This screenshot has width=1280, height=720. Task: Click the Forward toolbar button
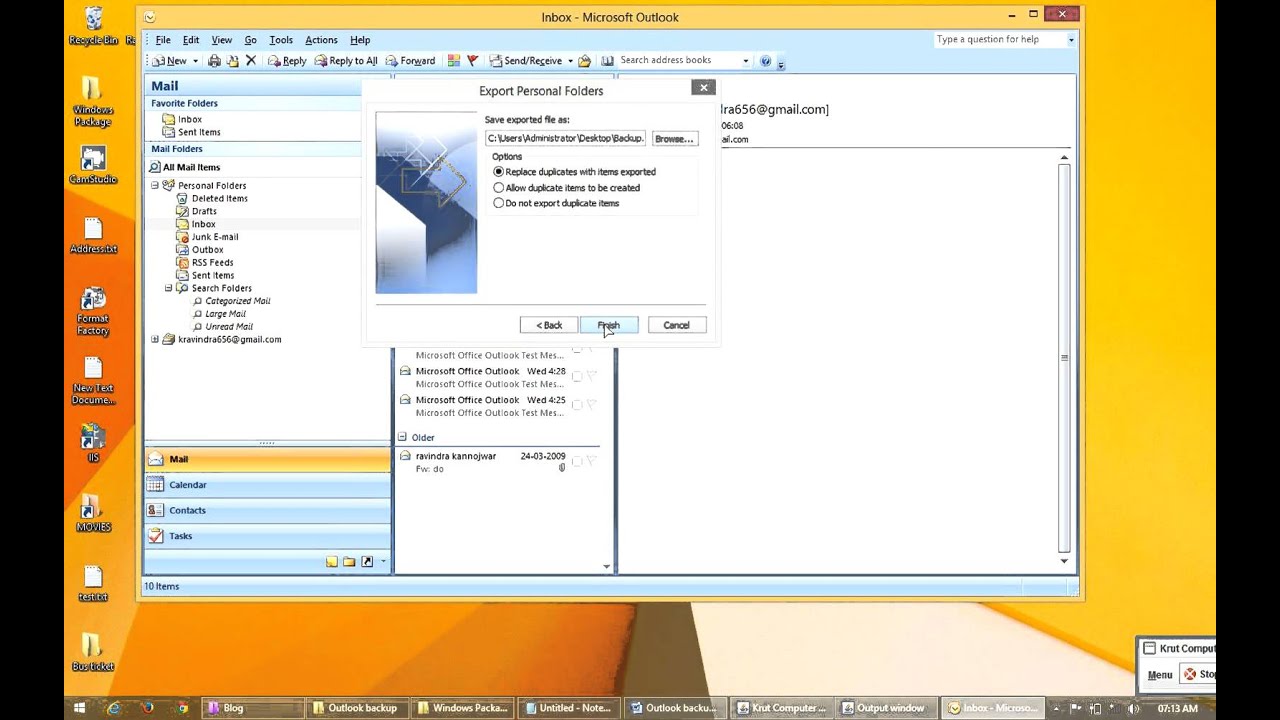pos(410,61)
